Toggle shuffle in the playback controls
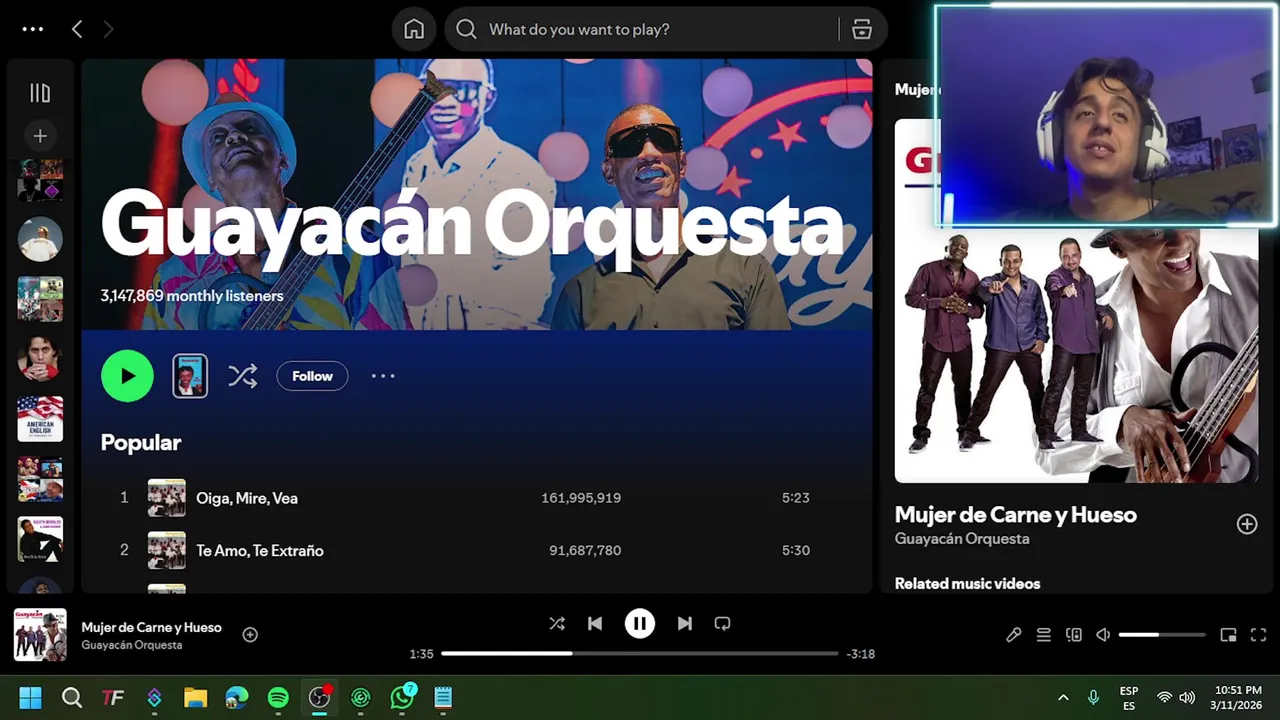 (x=557, y=623)
